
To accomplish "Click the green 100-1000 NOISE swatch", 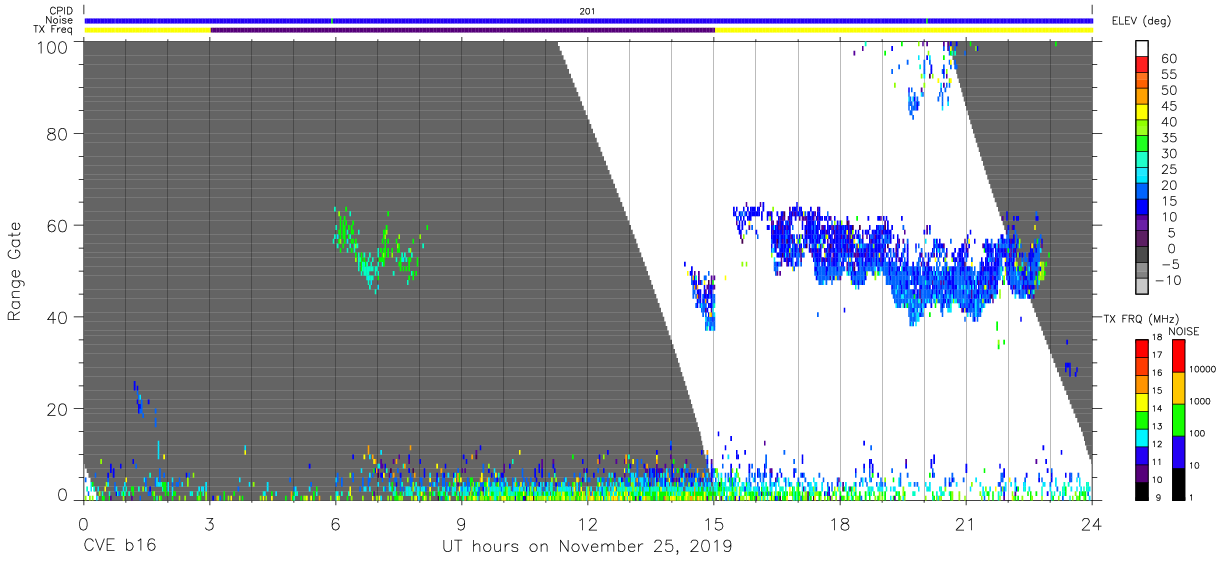I will [x=1179, y=420].
